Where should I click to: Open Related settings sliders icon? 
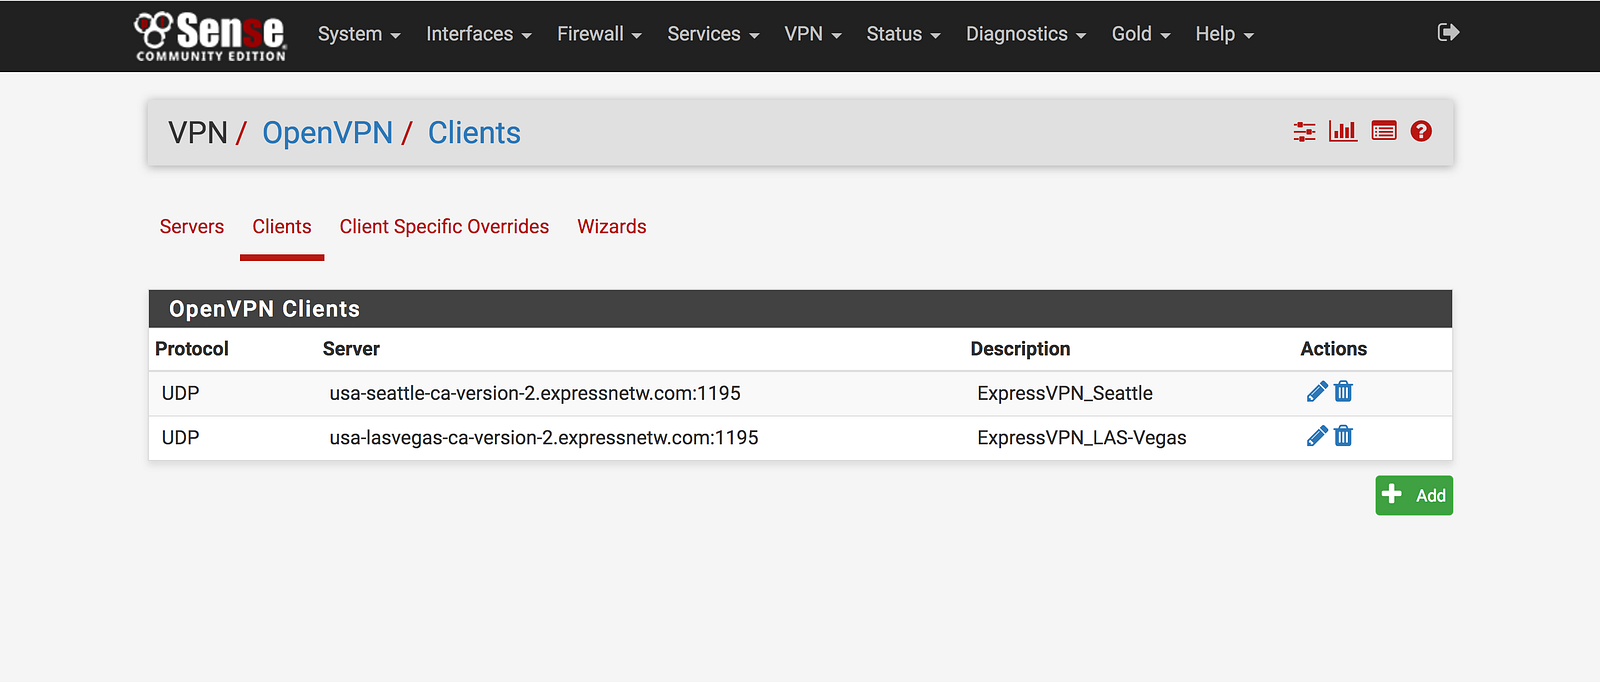pos(1304,131)
